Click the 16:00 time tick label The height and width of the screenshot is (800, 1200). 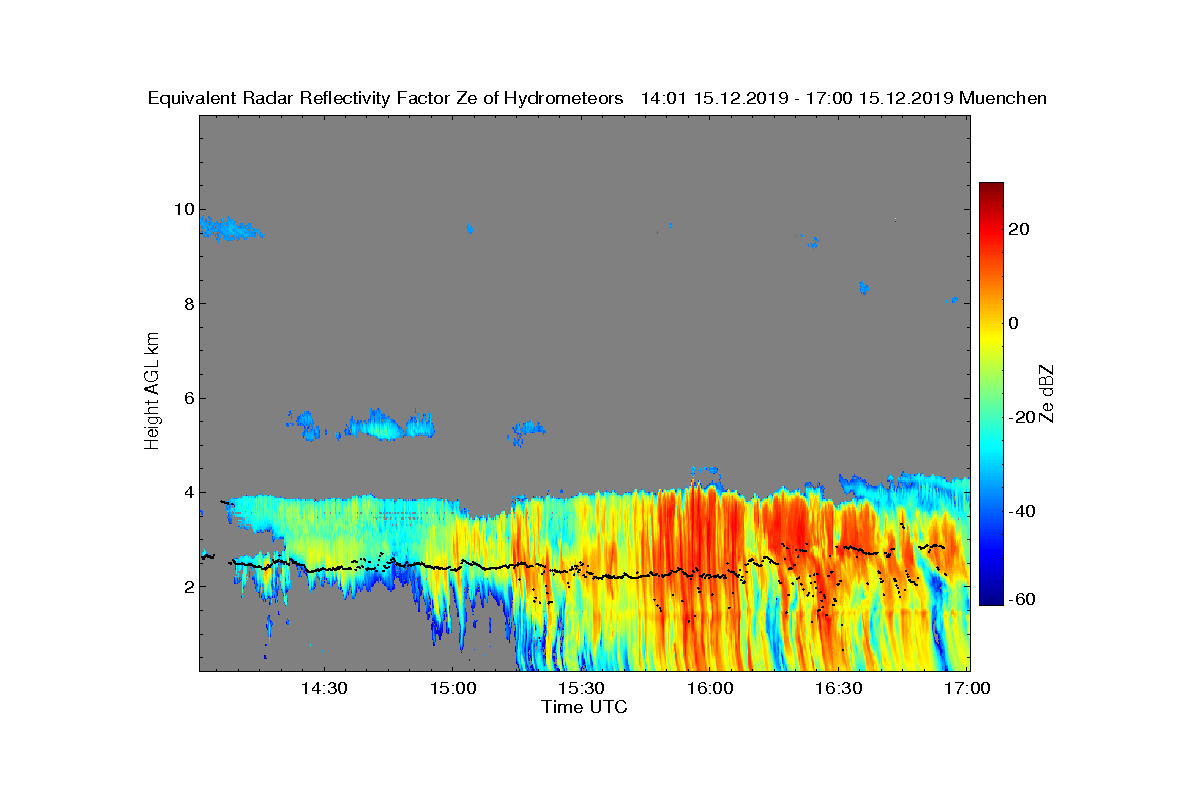[x=709, y=688]
